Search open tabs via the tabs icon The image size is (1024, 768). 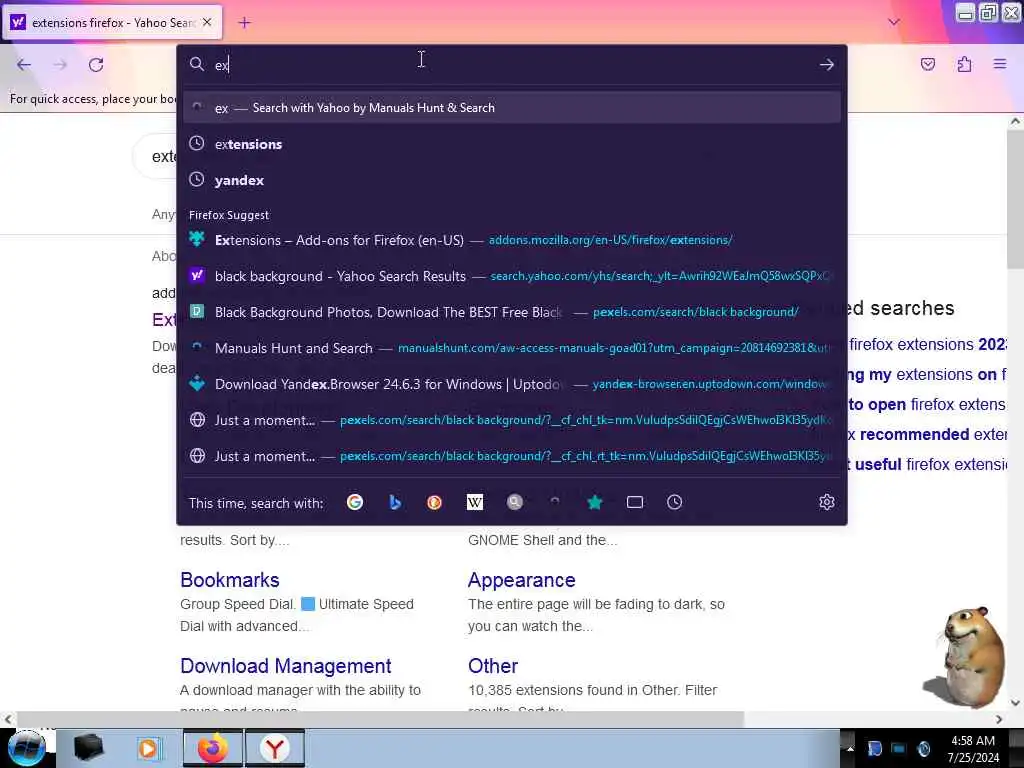click(x=635, y=502)
